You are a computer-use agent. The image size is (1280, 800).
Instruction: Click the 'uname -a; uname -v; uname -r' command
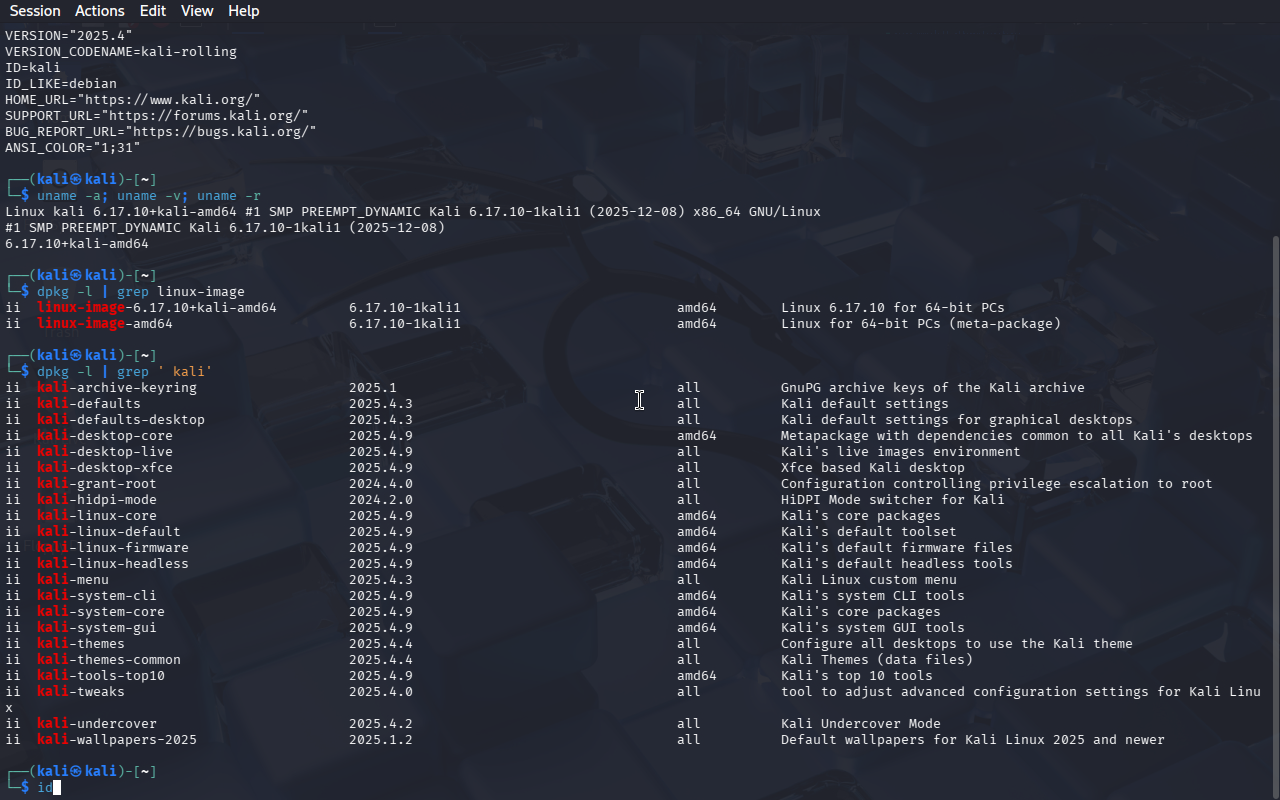click(149, 196)
